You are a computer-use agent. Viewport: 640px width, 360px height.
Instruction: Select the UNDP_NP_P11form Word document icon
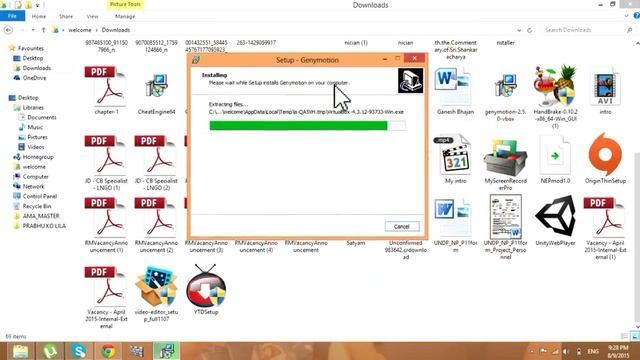coord(453,218)
